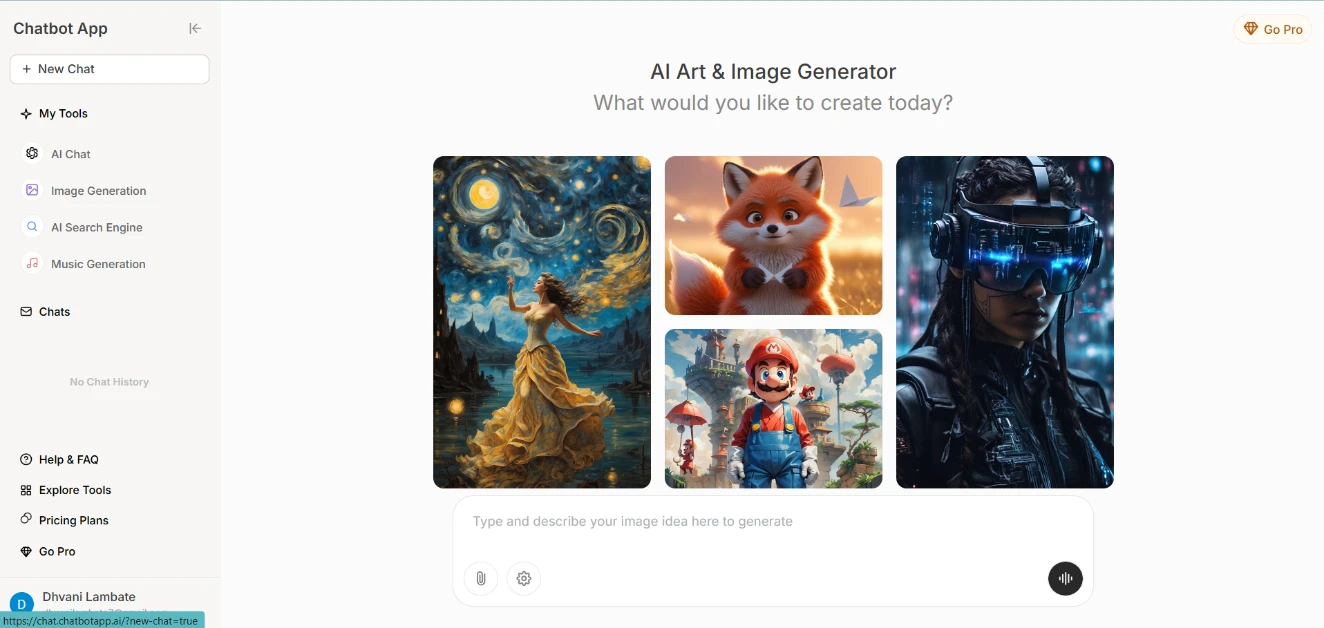Click the Image Generation picture icon
The height and width of the screenshot is (628, 1324).
point(32,190)
